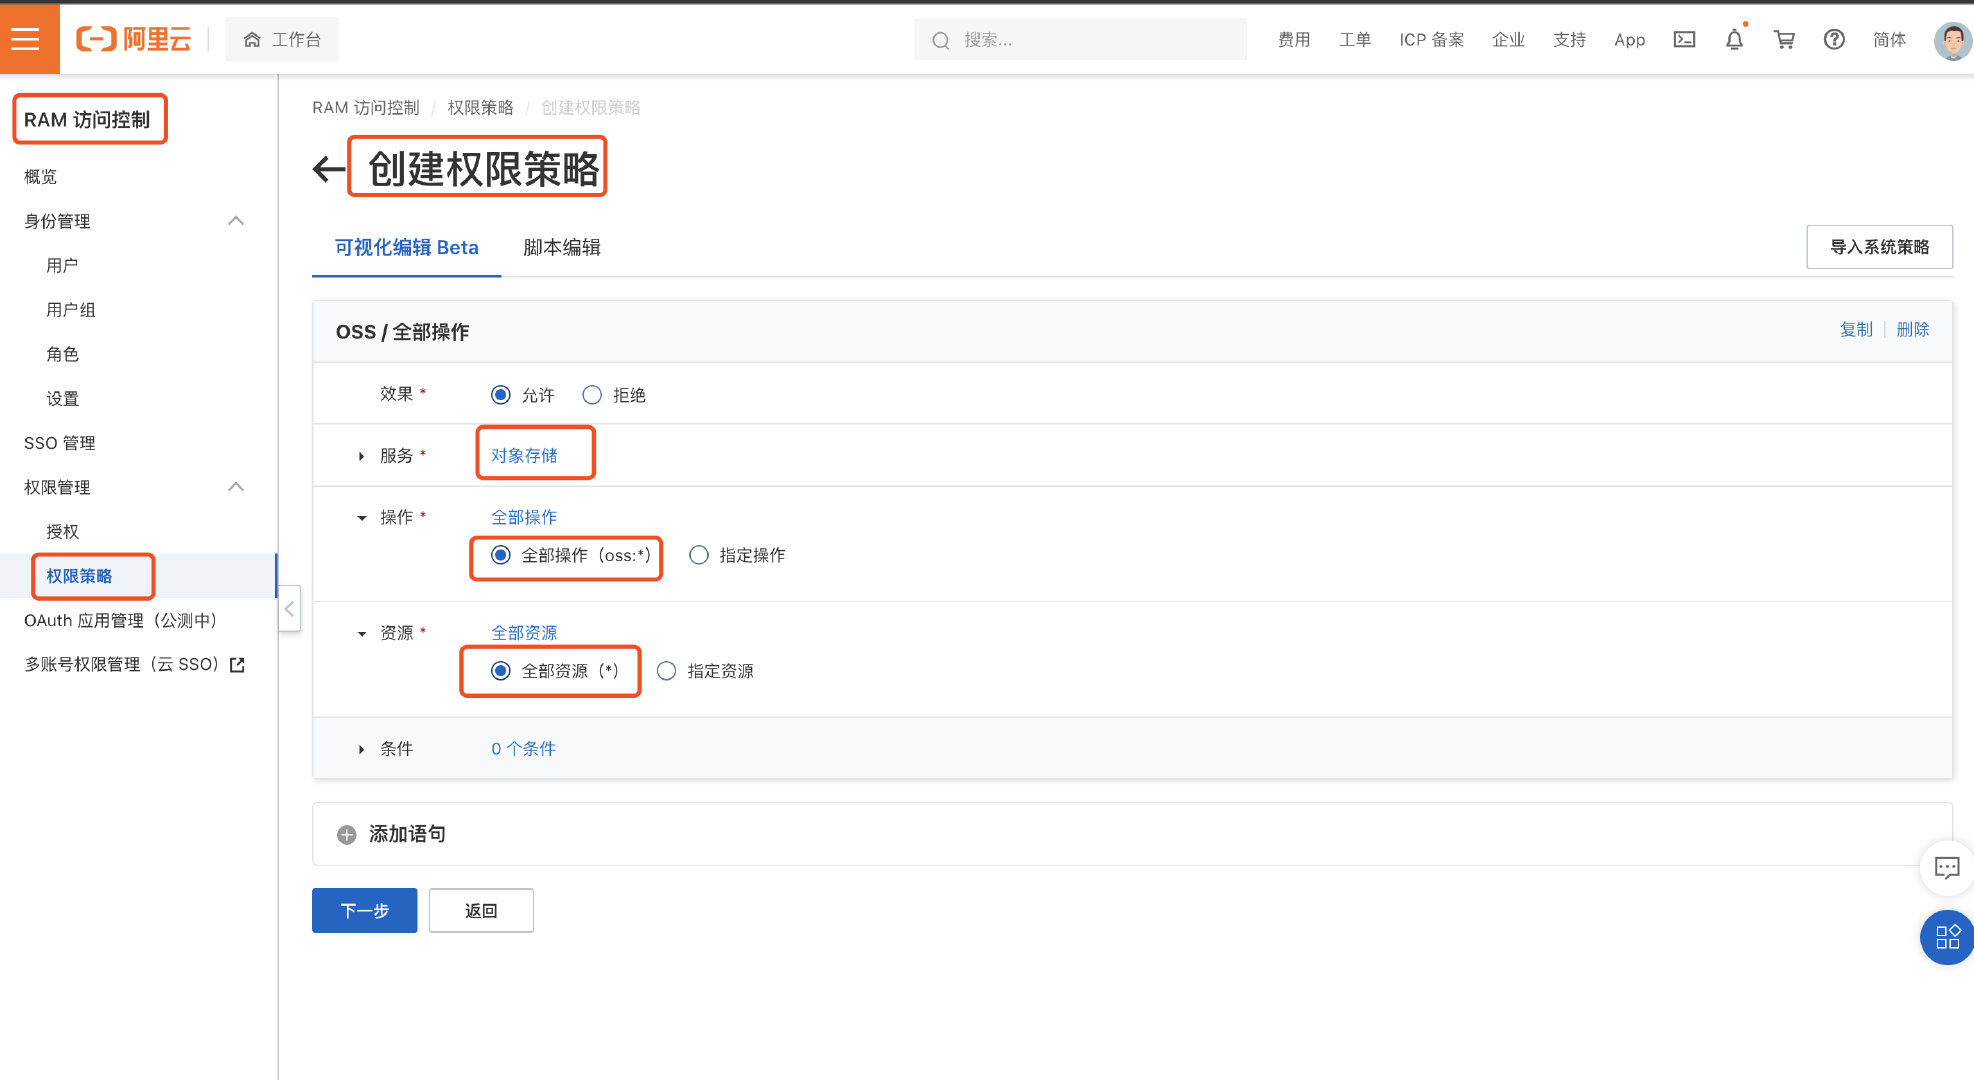
Task: Expand the 条件 section
Action: click(361, 748)
